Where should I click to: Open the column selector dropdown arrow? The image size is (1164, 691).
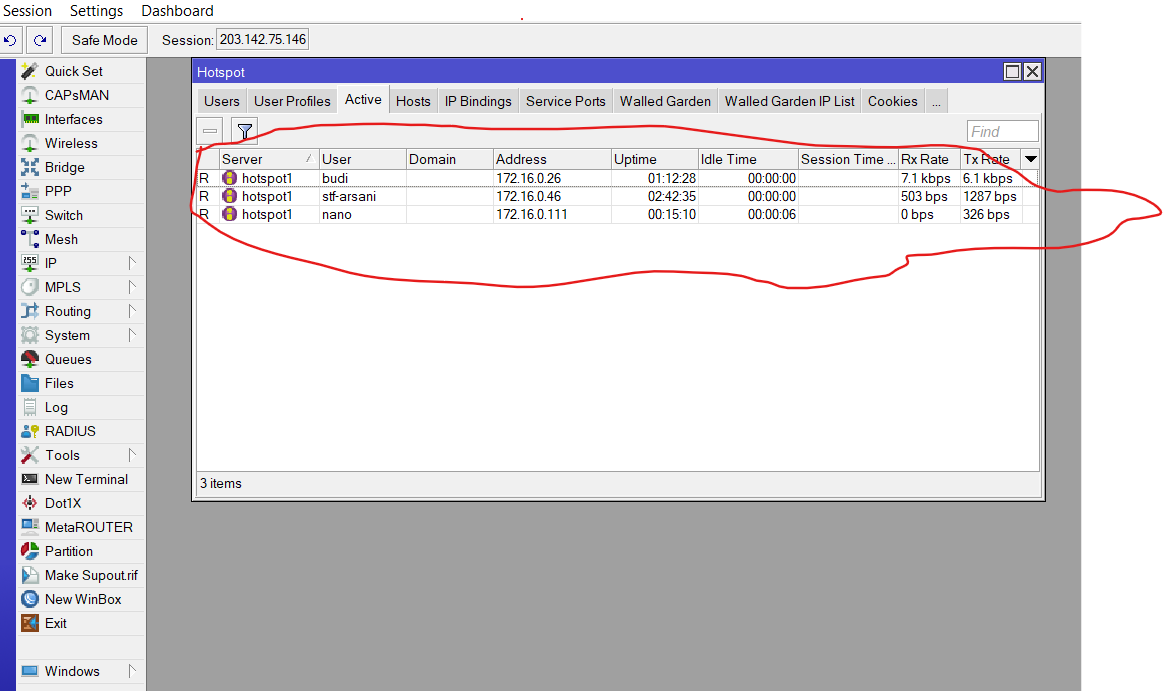1031,159
